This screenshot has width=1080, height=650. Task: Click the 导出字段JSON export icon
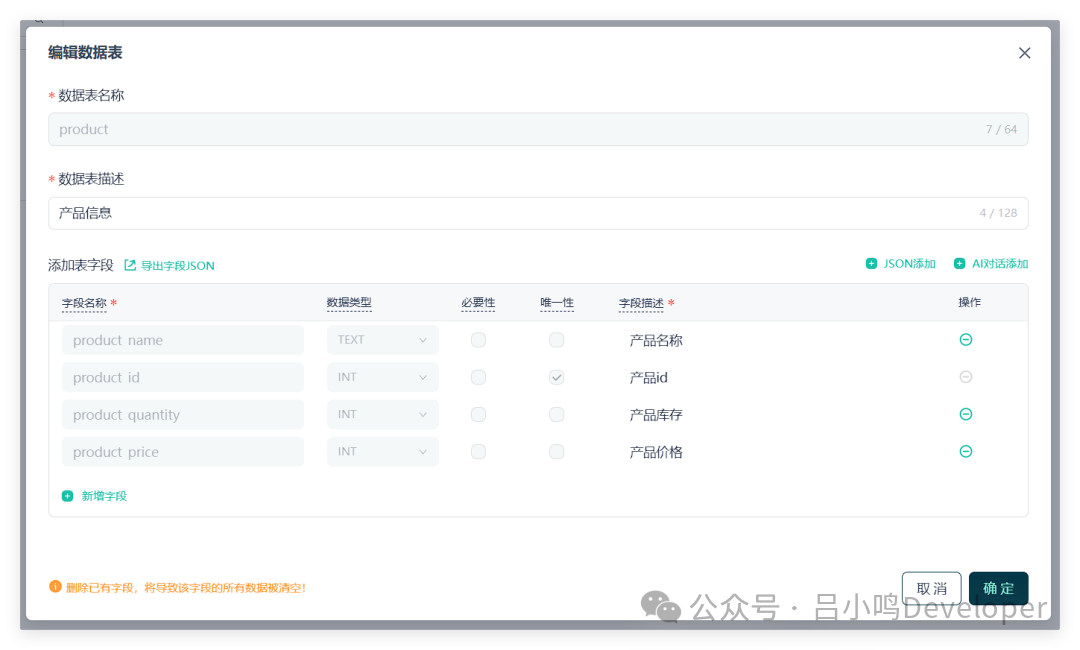tap(129, 265)
